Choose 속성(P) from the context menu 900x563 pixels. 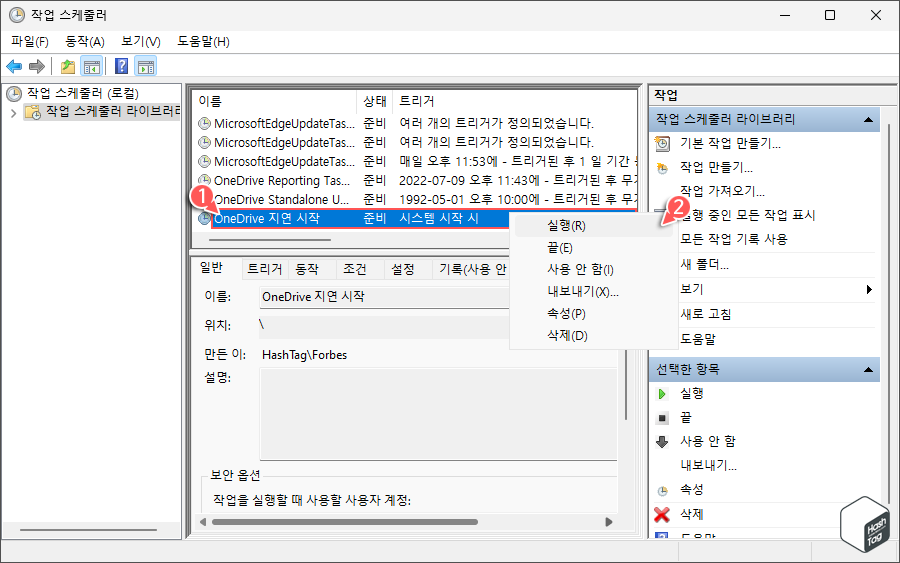pyautogui.click(x=593, y=314)
